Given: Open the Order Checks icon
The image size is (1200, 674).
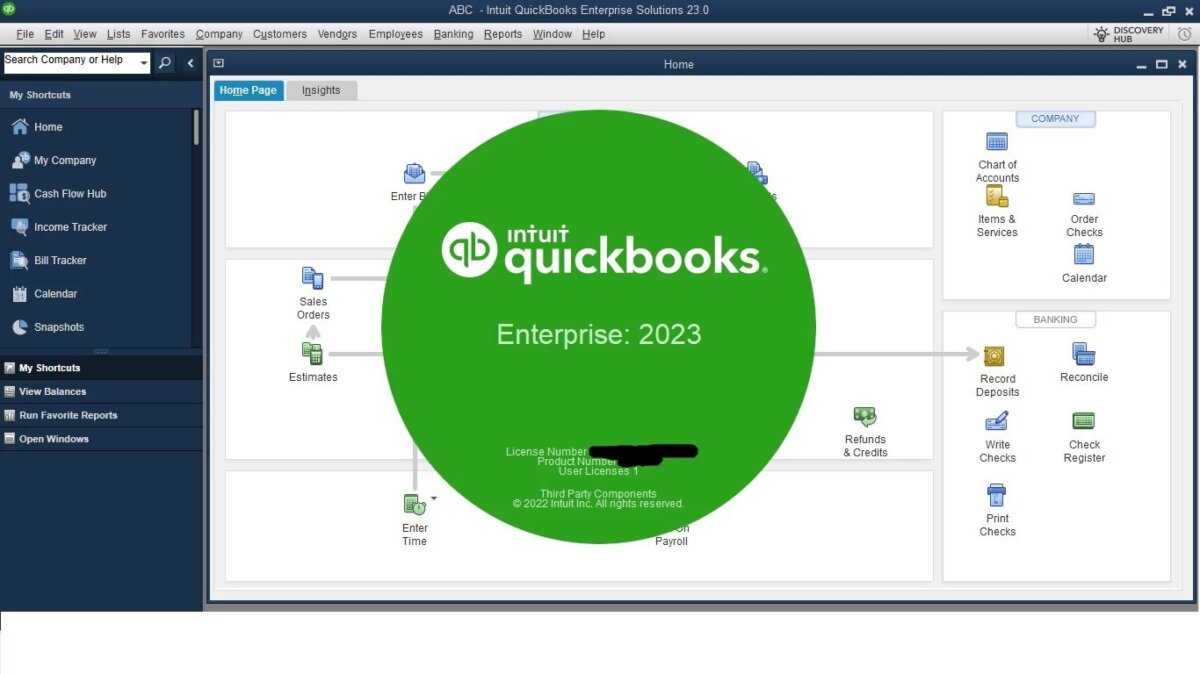Looking at the screenshot, I should point(1084,199).
